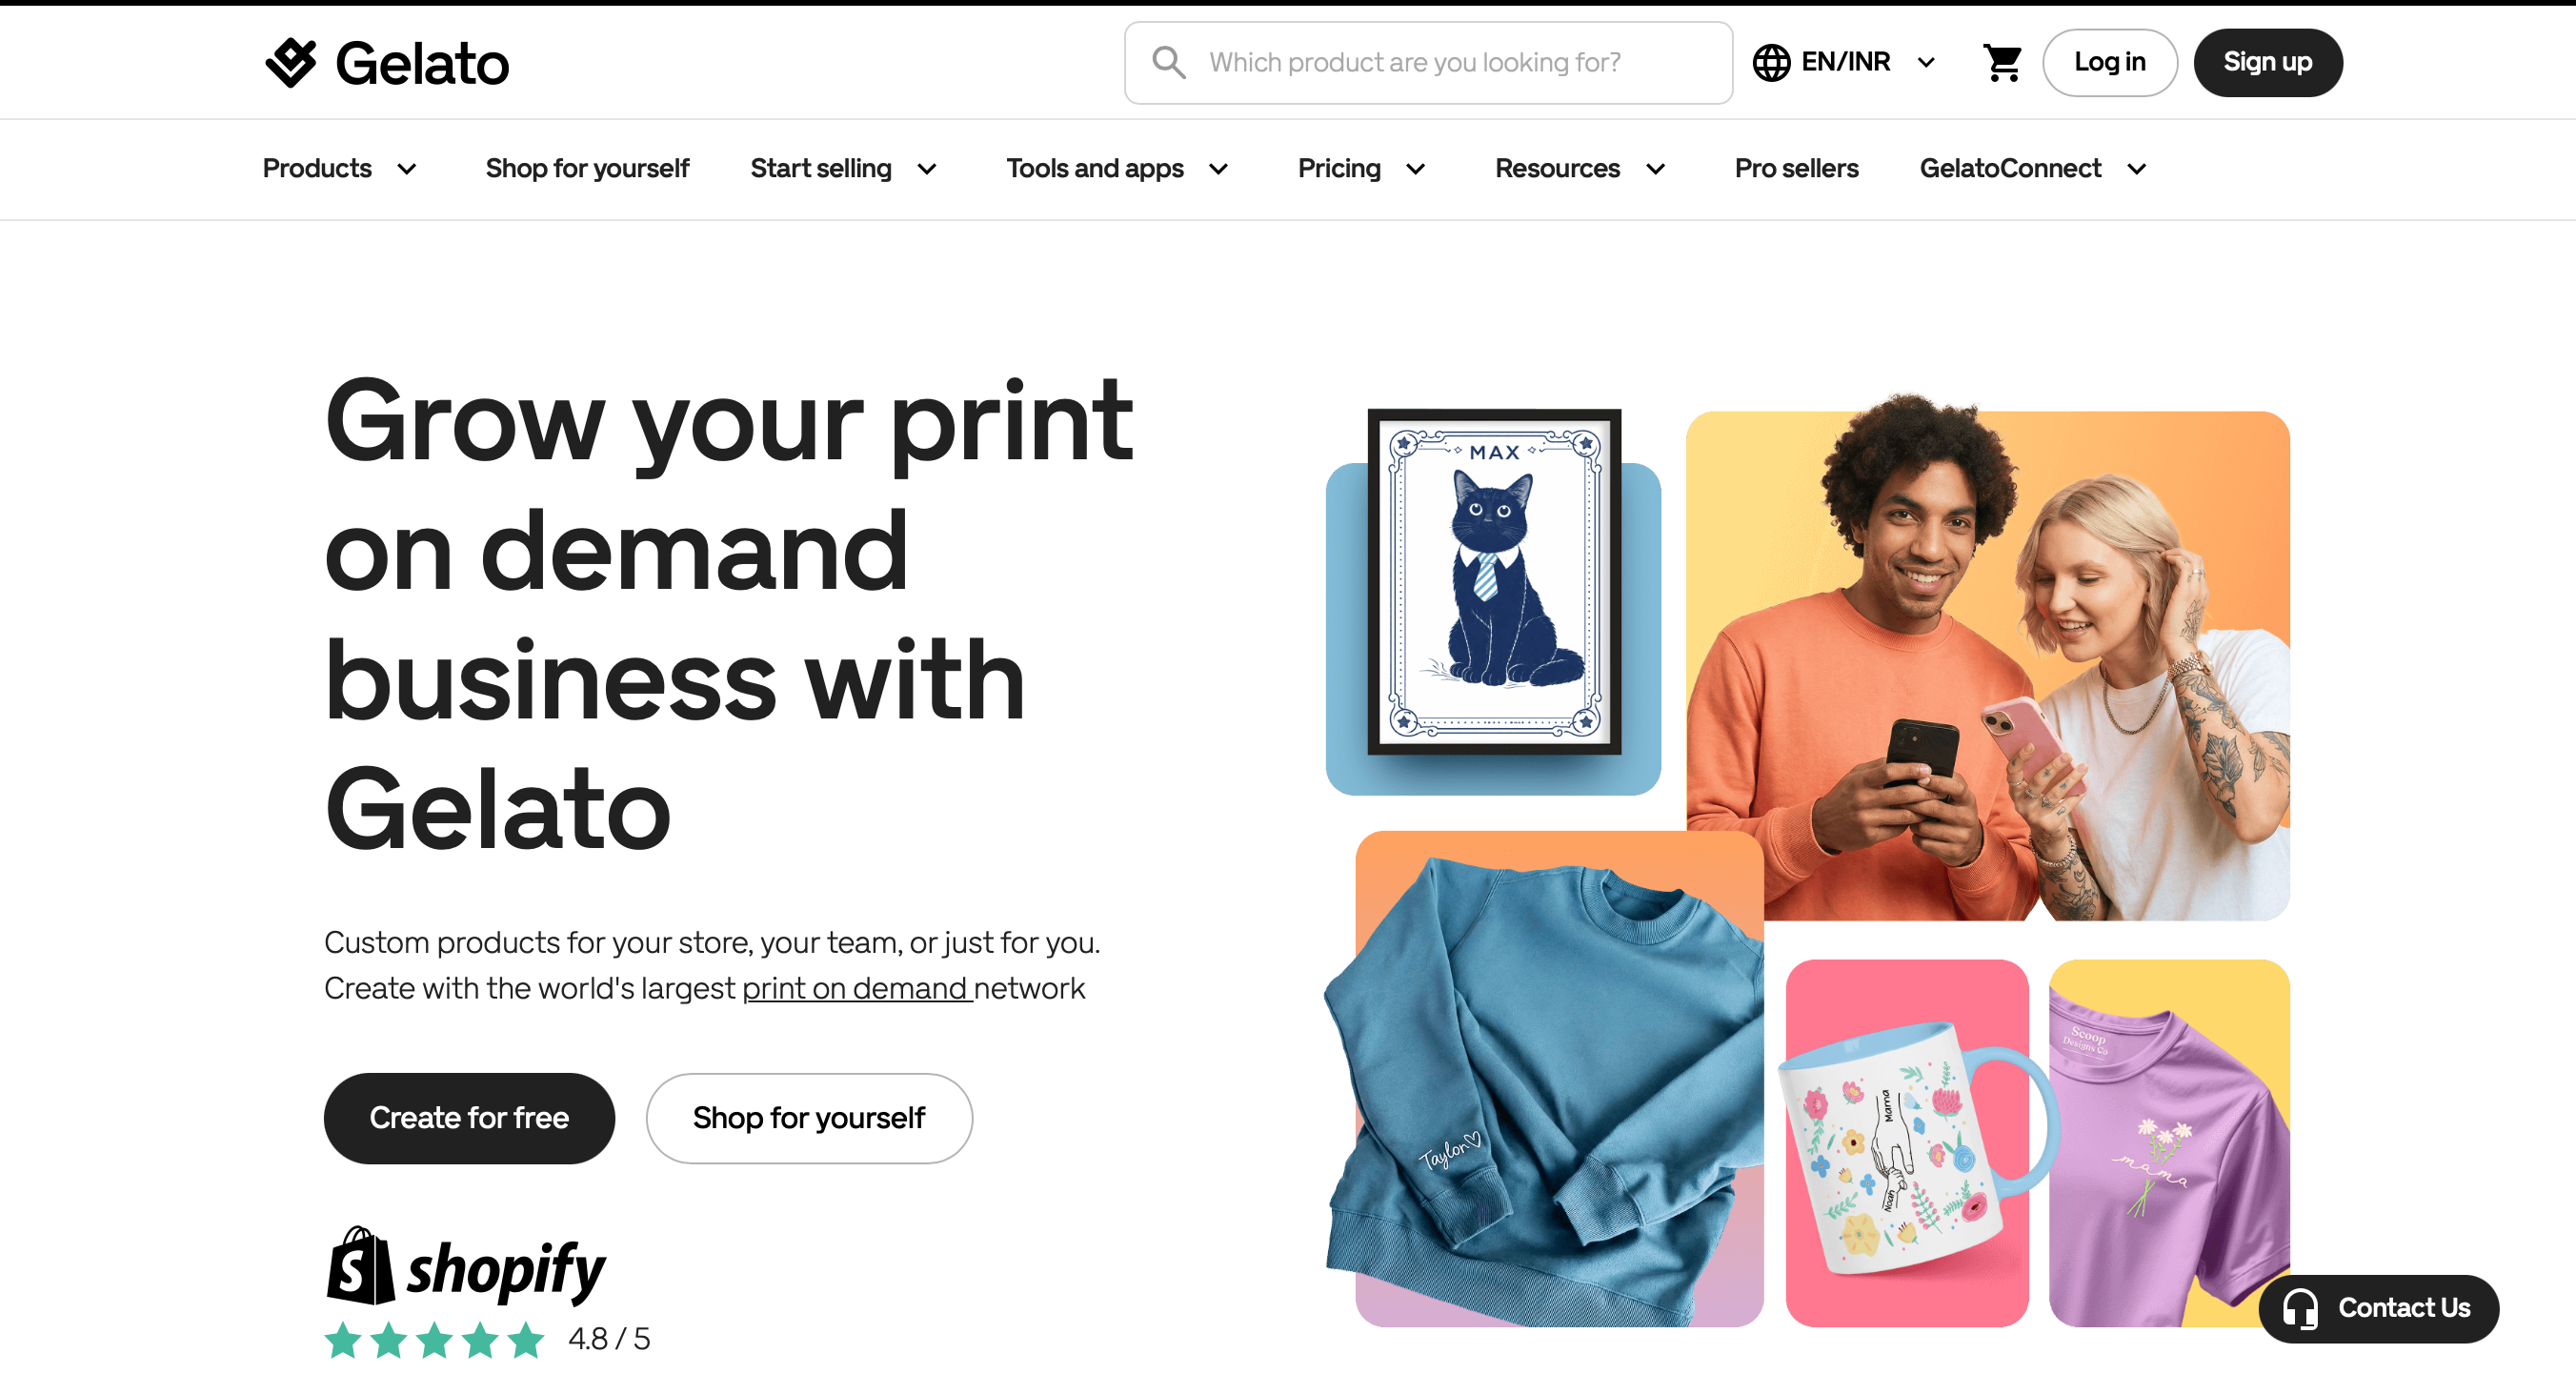Open the shopping cart icon
2576x1374 pixels.
(x=2002, y=63)
